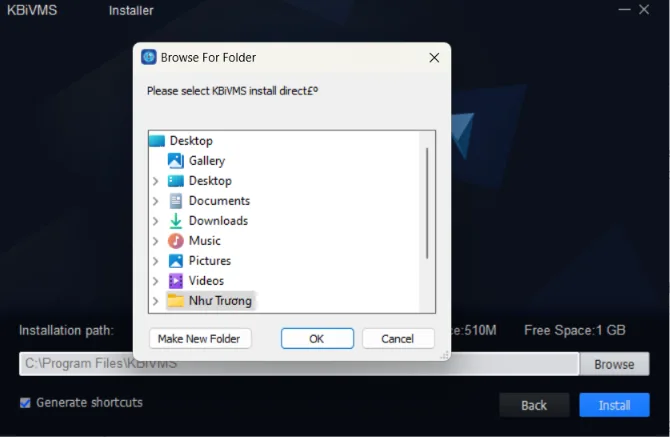
Task: Click the yellow Như Trương folder icon
Action: pos(175,300)
